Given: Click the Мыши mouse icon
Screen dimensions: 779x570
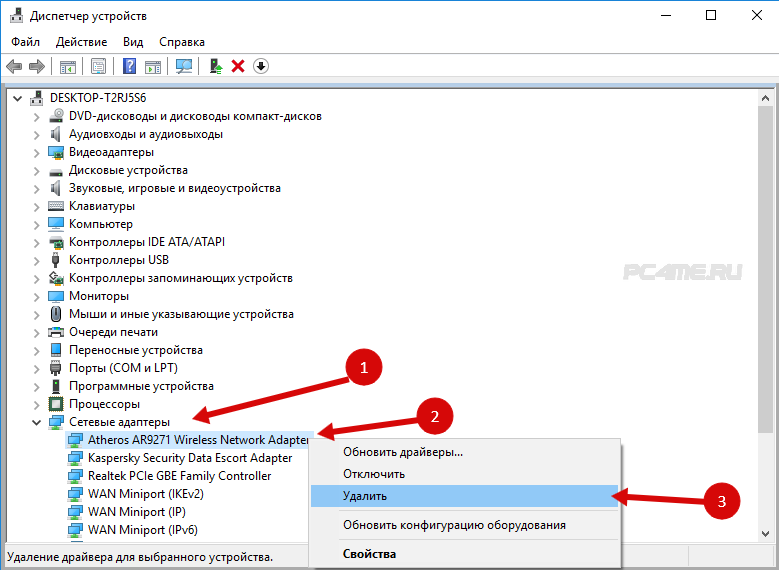Looking at the screenshot, I should click(x=56, y=314).
